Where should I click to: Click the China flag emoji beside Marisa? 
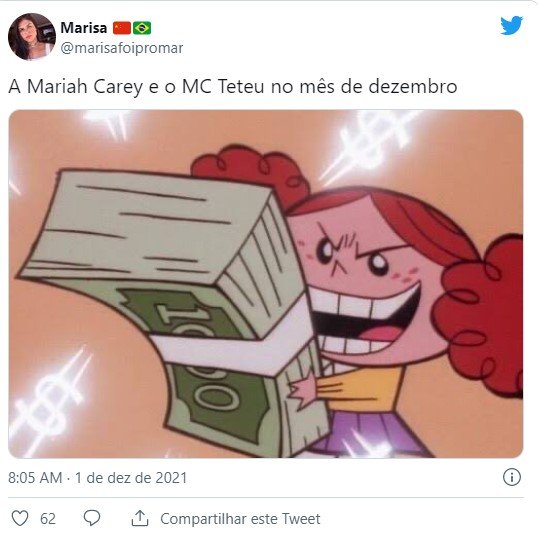point(122,28)
